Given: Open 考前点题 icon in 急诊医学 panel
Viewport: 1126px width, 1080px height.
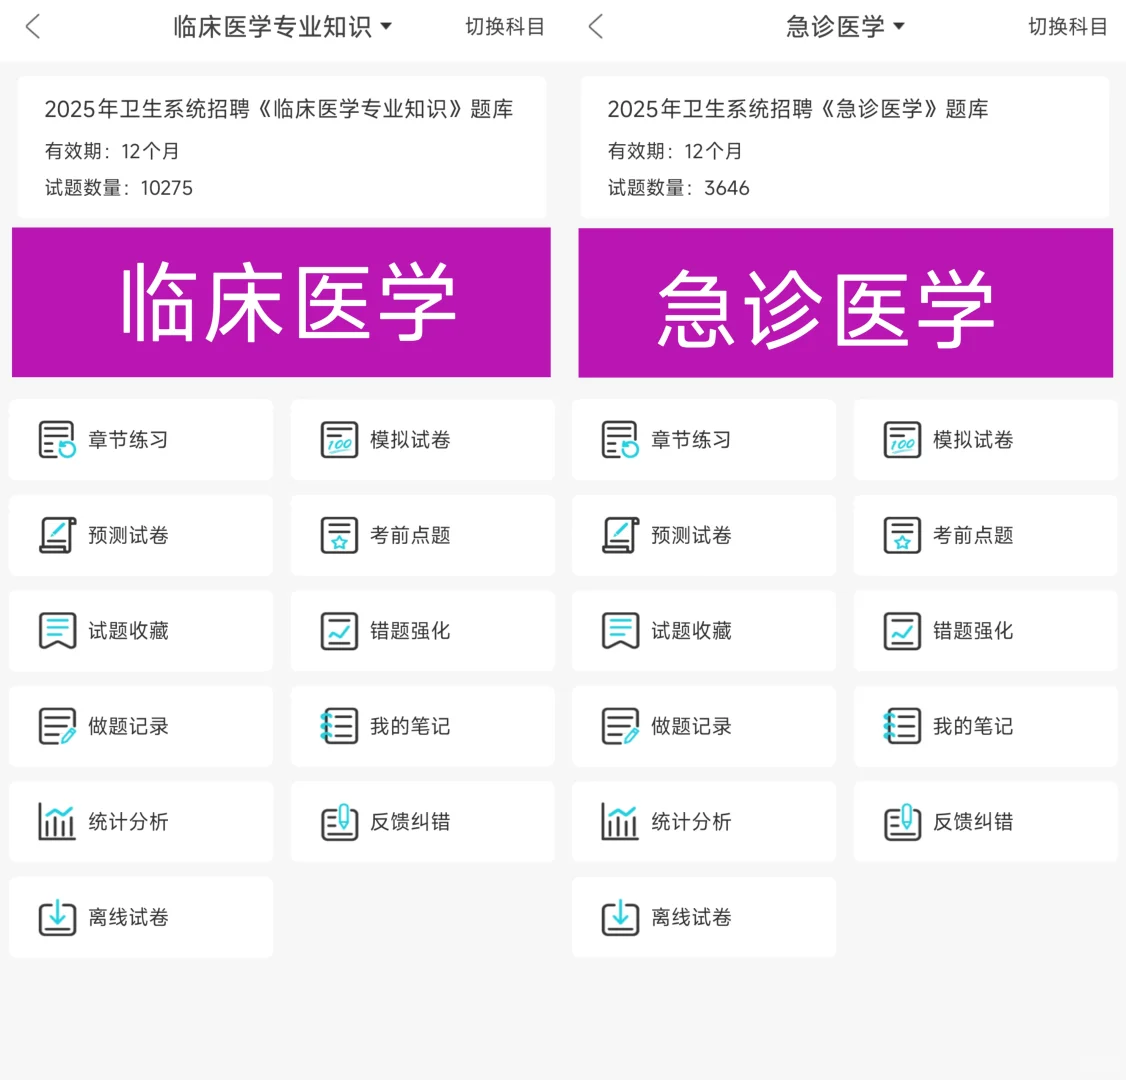Looking at the screenshot, I should [x=902, y=535].
